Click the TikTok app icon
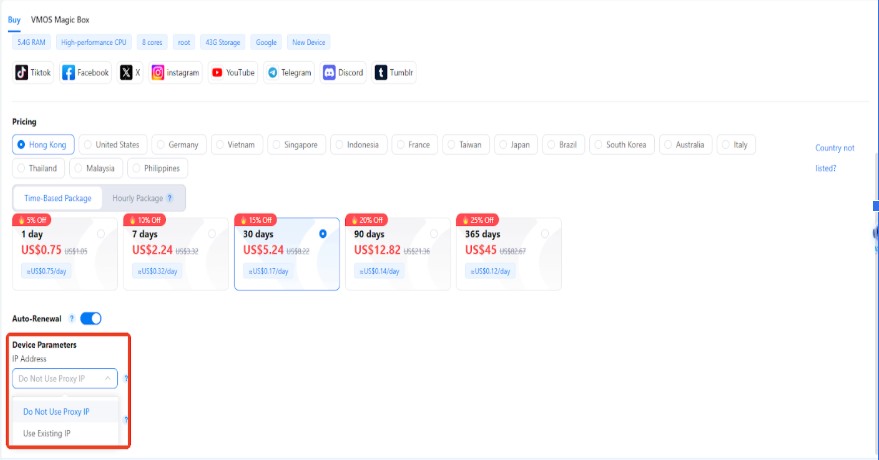The width and height of the screenshot is (879, 460). click(x=22, y=72)
